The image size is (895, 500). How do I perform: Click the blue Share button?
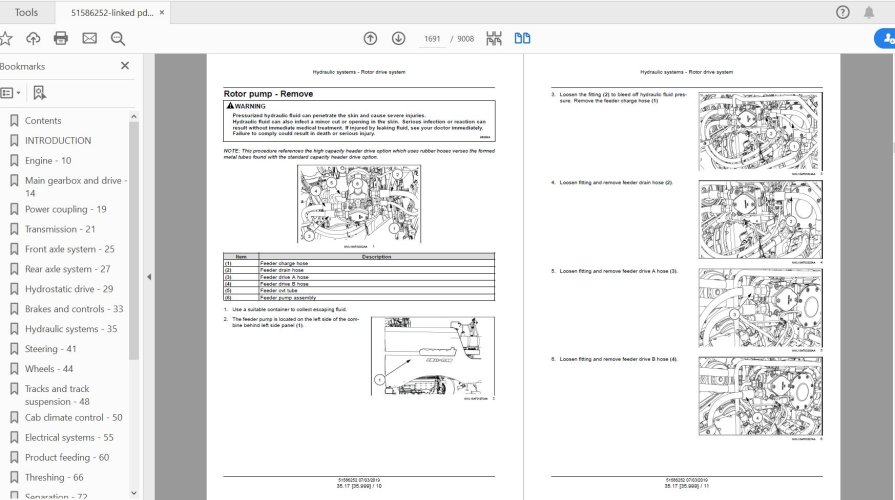tap(885, 38)
